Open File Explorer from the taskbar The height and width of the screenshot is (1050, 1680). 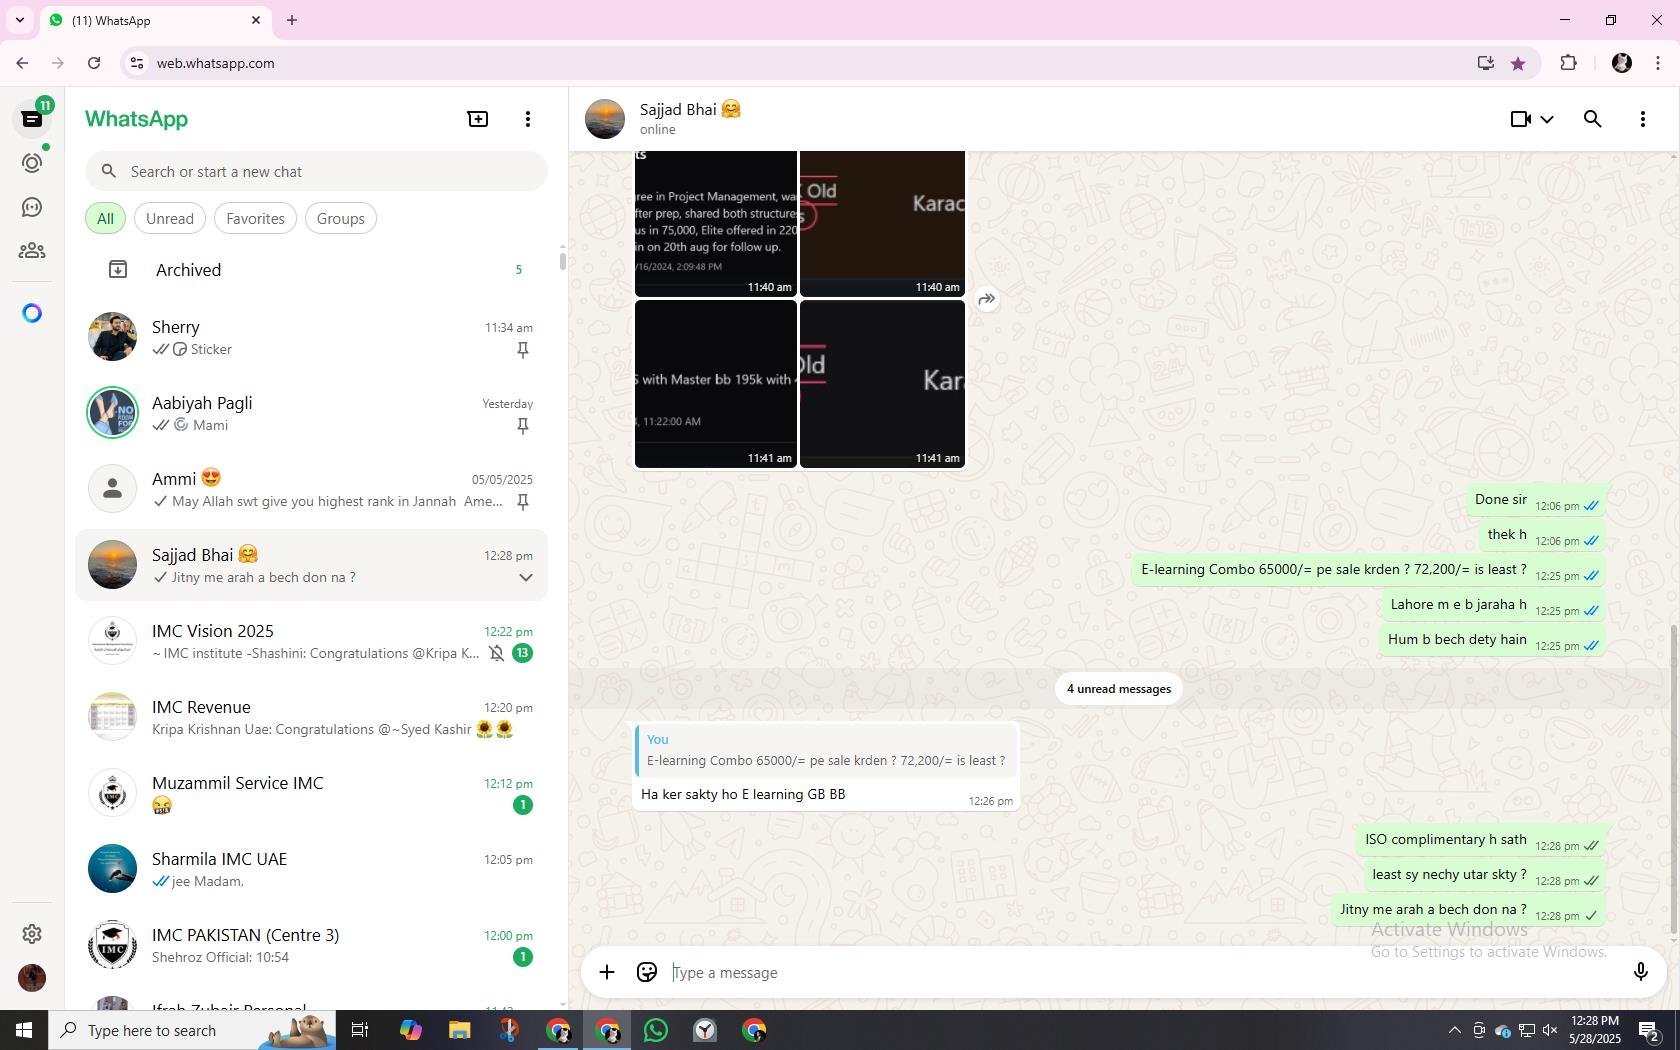click(459, 1030)
